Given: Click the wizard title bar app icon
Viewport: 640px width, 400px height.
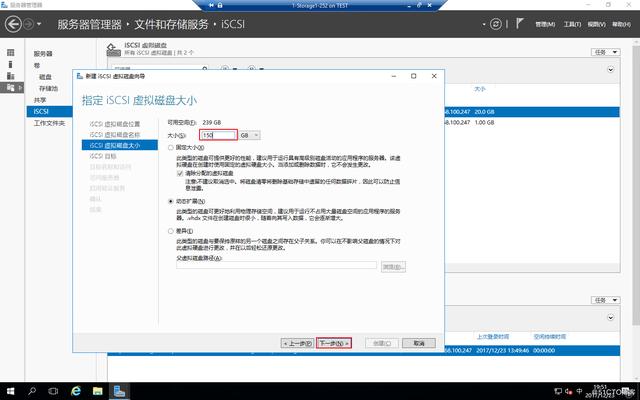Looking at the screenshot, I should click(x=80, y=76).
